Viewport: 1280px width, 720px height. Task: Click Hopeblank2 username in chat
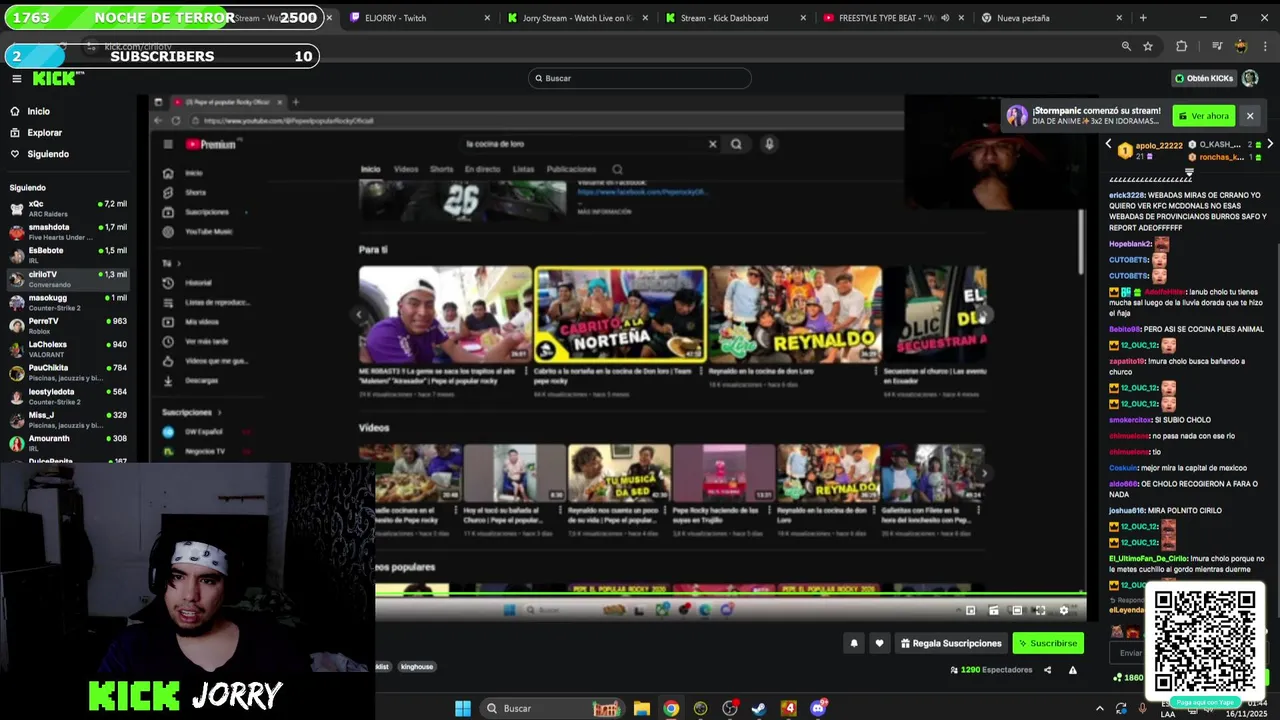point(1129,244)
